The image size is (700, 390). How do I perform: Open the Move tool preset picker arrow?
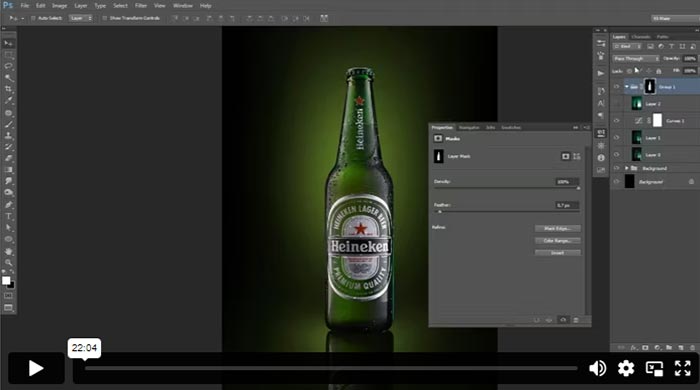click(x=22, y=18)
